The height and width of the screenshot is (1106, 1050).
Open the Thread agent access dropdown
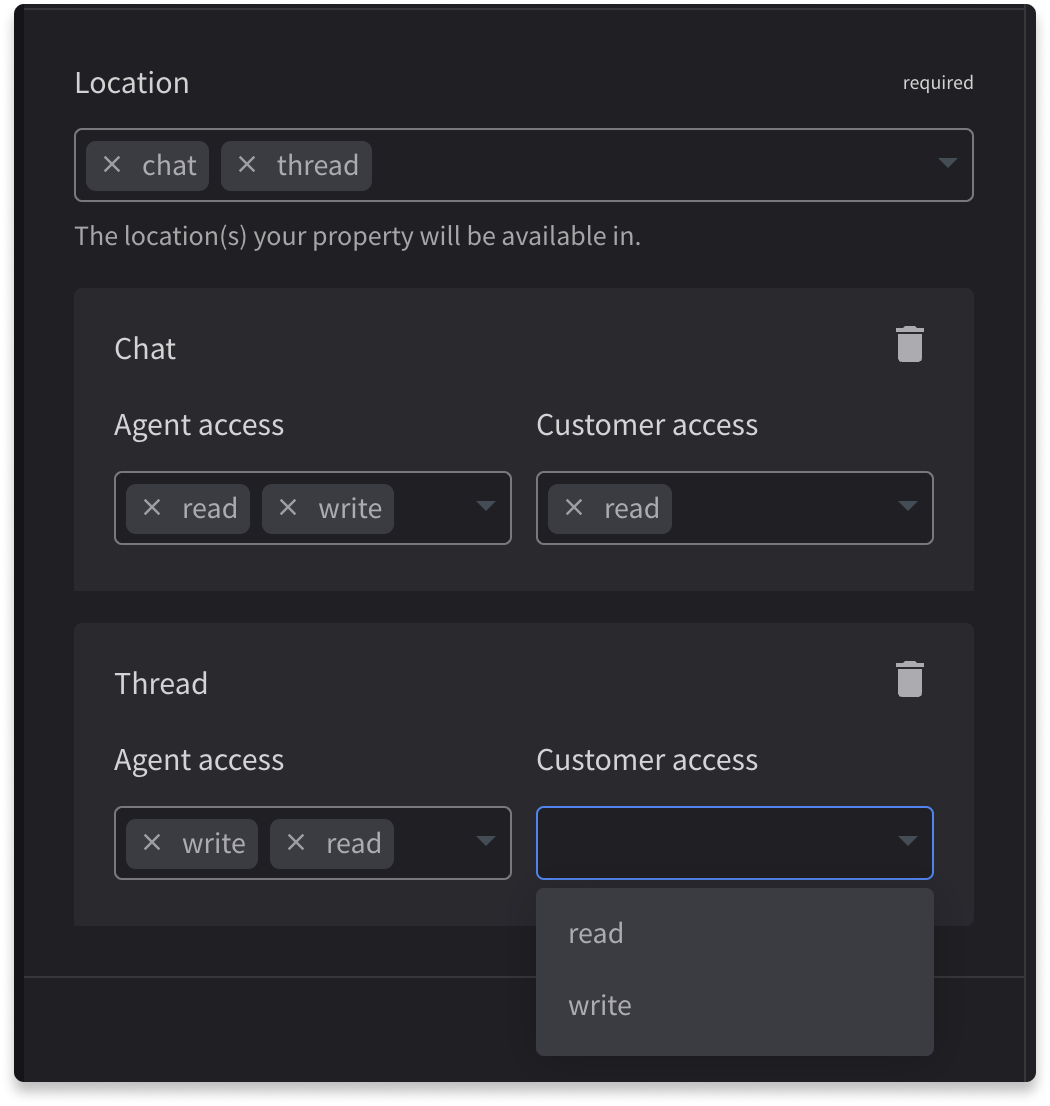pyautogui.click(x=486, y=843)
